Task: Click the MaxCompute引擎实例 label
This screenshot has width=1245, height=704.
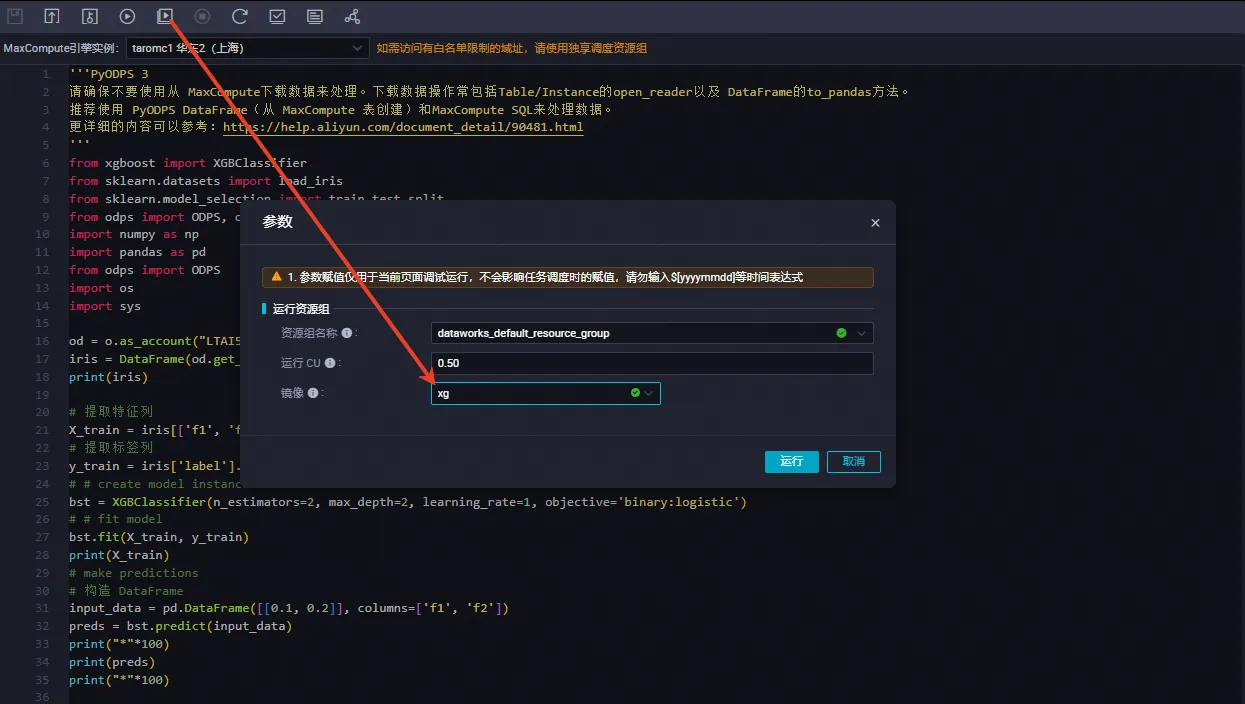Action: tap(62, 48)
